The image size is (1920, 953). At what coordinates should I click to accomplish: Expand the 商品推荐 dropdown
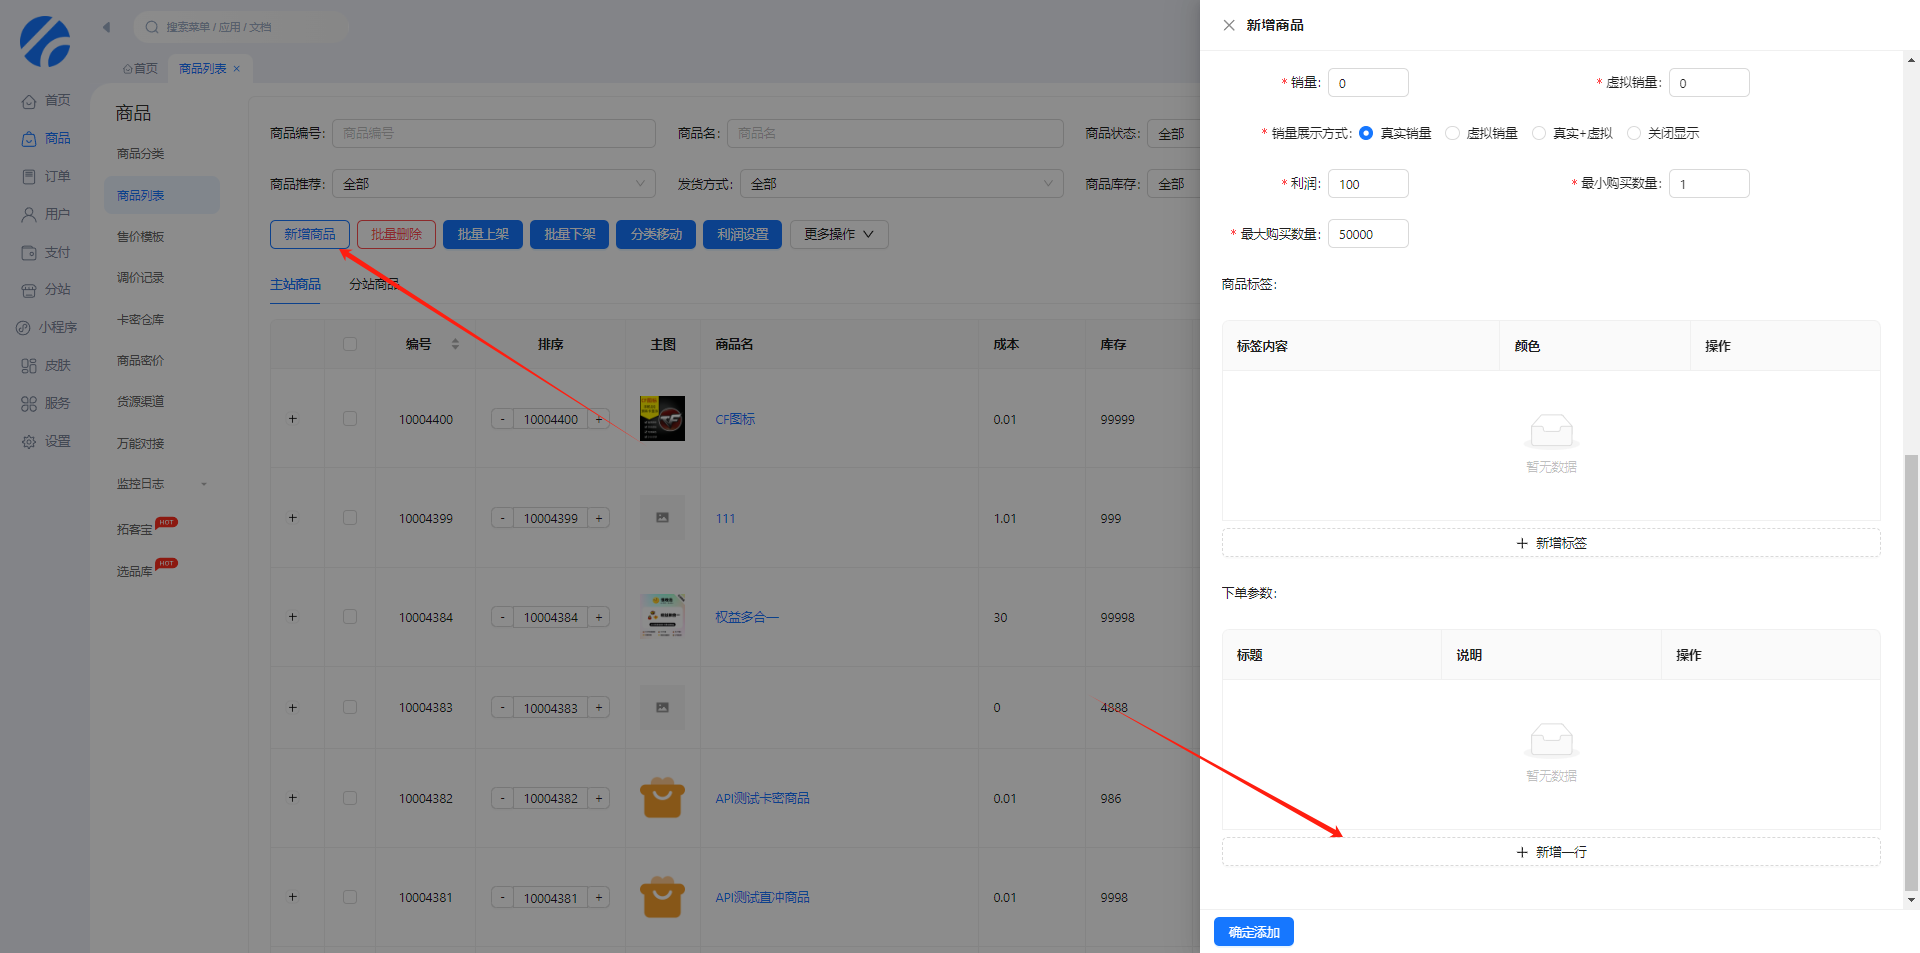pos(493,184)
